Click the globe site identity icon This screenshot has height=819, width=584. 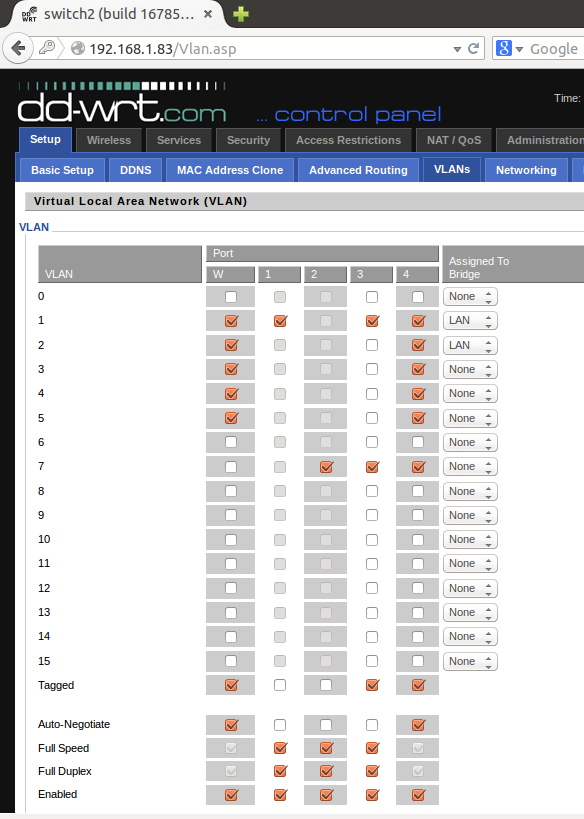pyautogui.click(x=78, y=49)
